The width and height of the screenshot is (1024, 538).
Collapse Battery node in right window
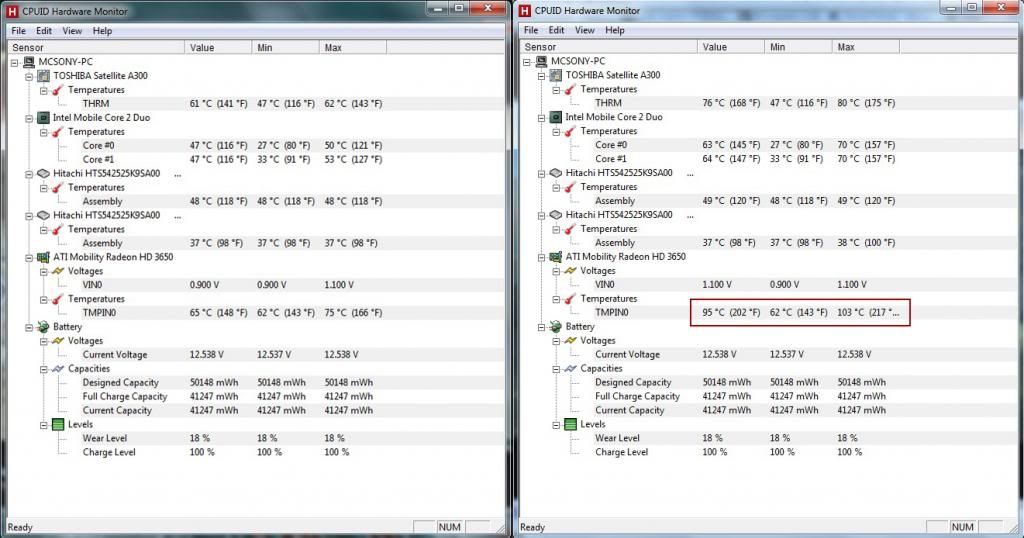[541, 327]
